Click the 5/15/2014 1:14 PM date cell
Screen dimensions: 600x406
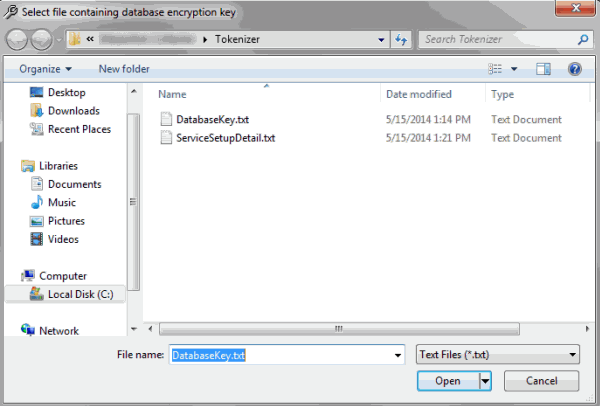coord(428,119)
